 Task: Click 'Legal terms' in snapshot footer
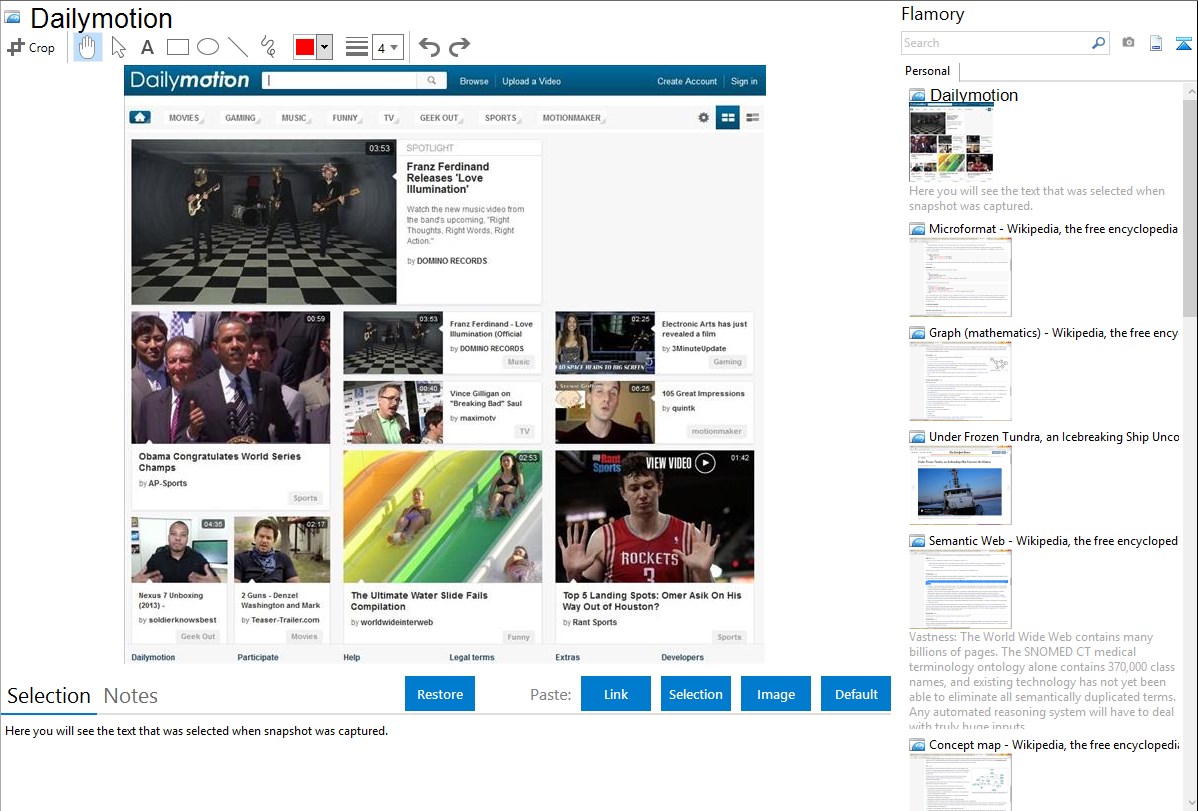471,657
